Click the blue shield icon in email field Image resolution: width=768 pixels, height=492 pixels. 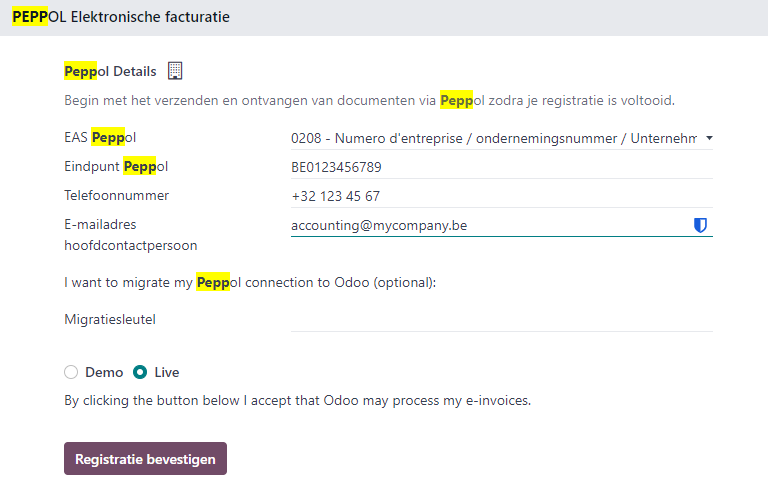(x=700, y=225)
